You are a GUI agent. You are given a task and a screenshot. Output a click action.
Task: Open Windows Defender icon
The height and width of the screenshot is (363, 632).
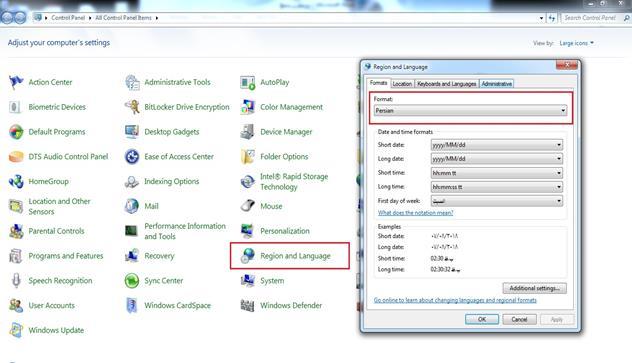tap(248, 305)
